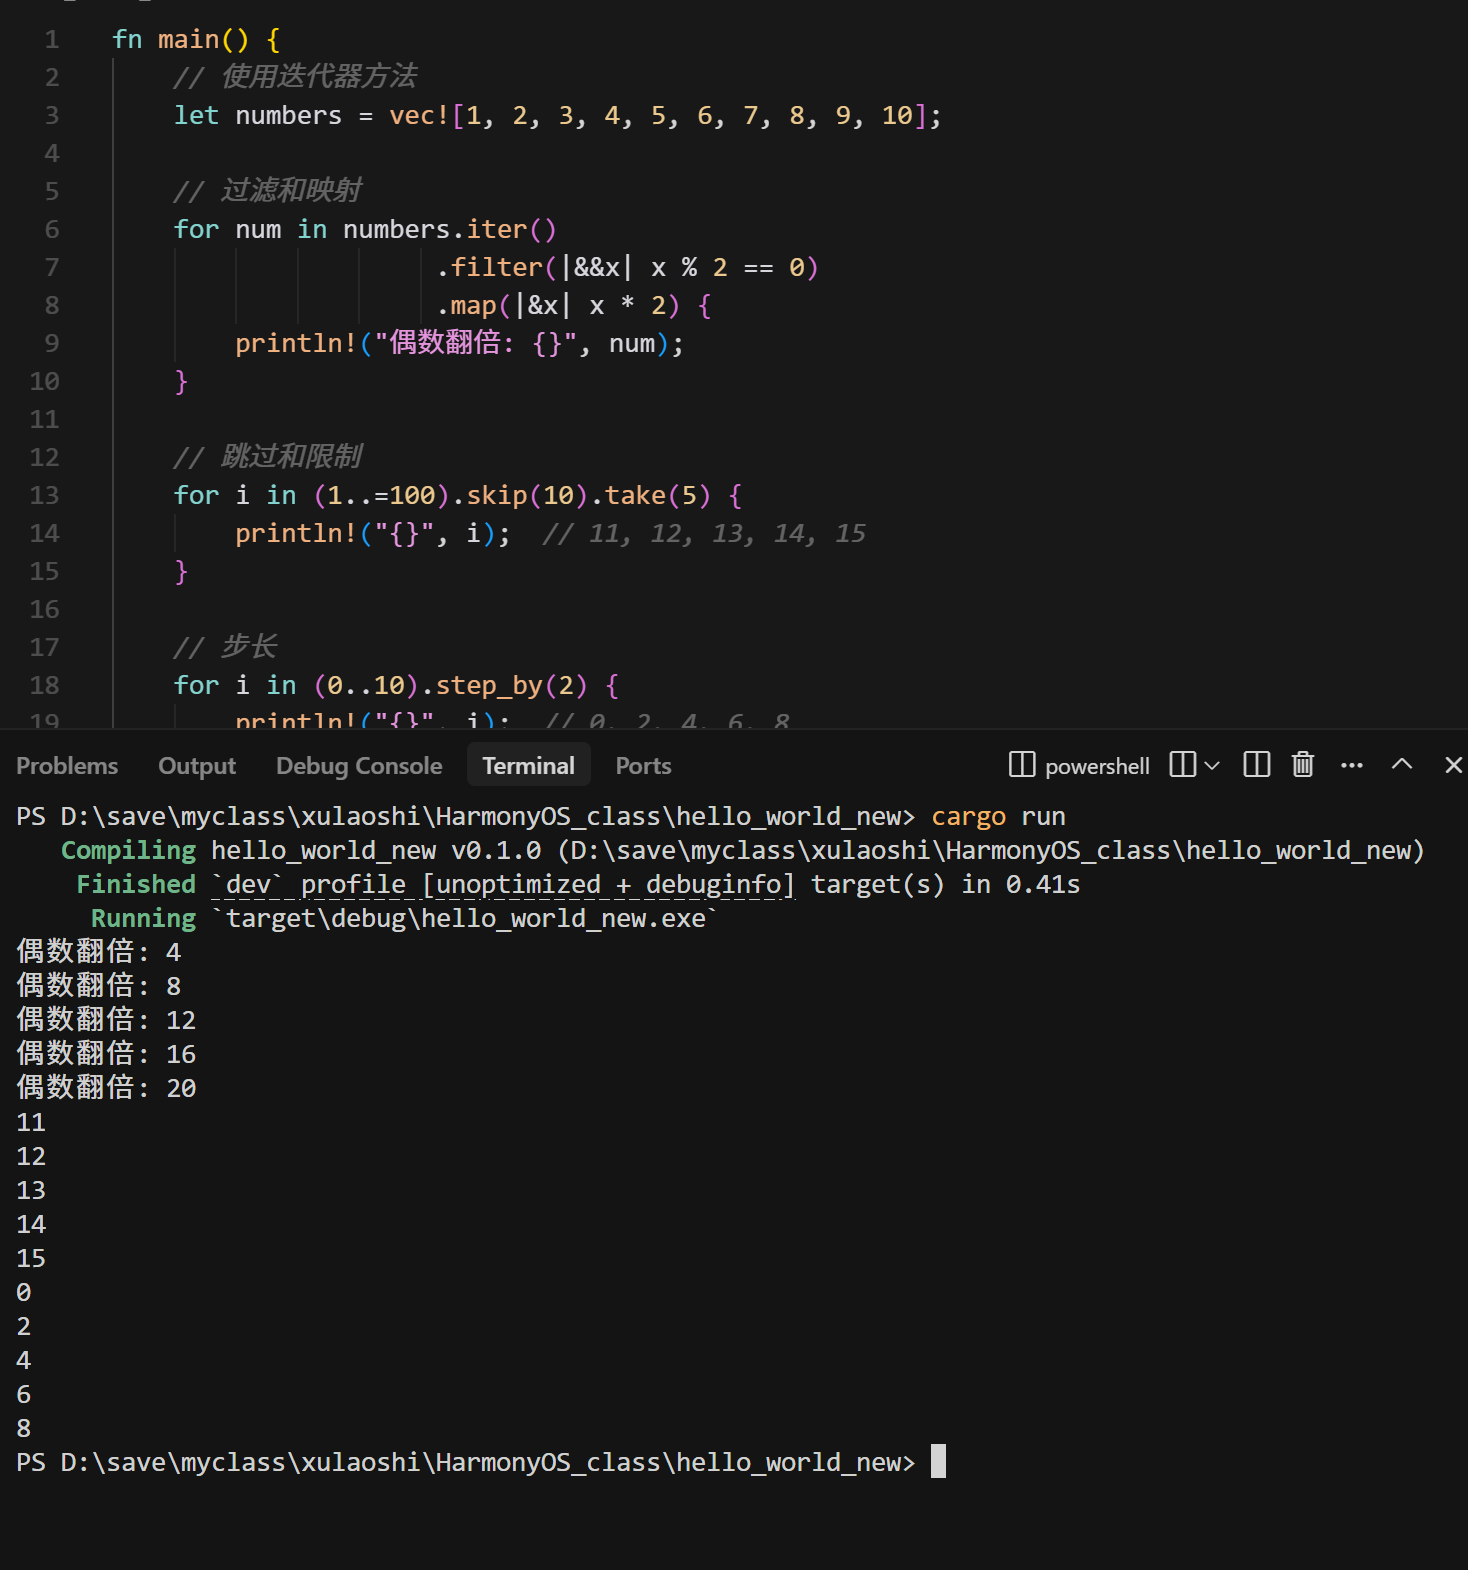Switch to the Output tab
This screenshot has width=1468, height=1570.
(197, 766)
